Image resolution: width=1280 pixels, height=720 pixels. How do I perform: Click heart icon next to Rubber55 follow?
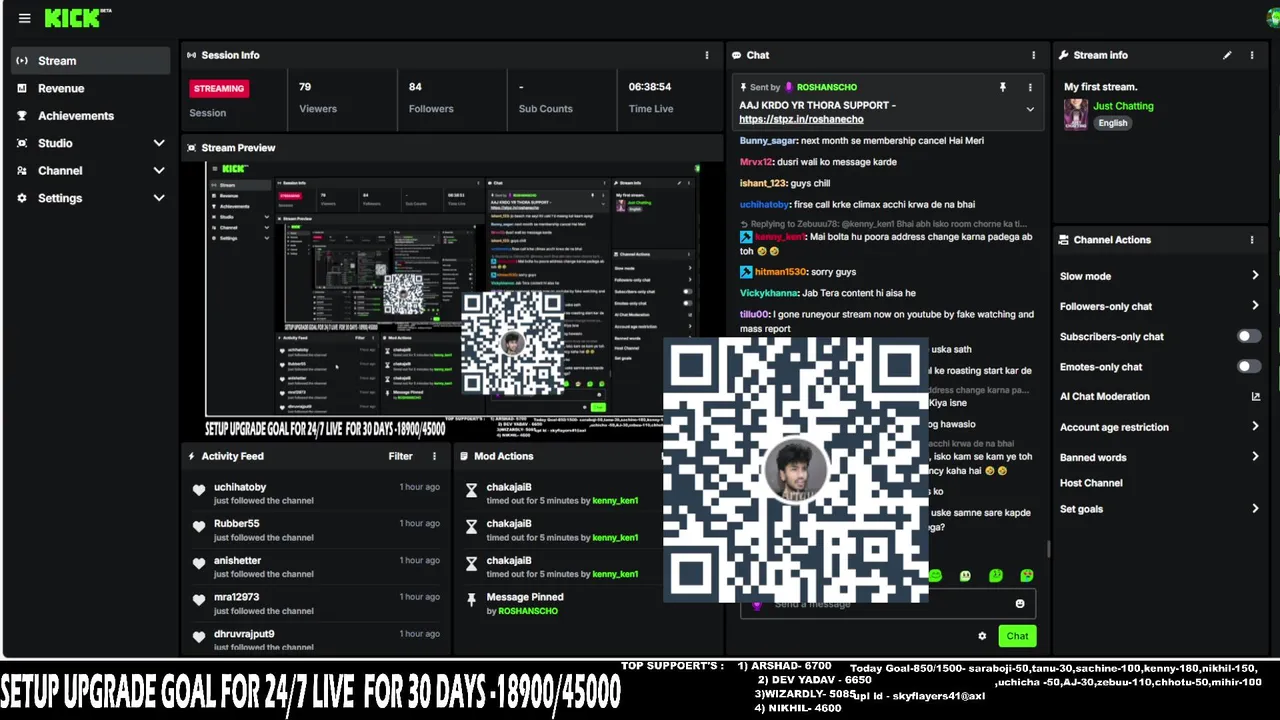click(199, 526)
